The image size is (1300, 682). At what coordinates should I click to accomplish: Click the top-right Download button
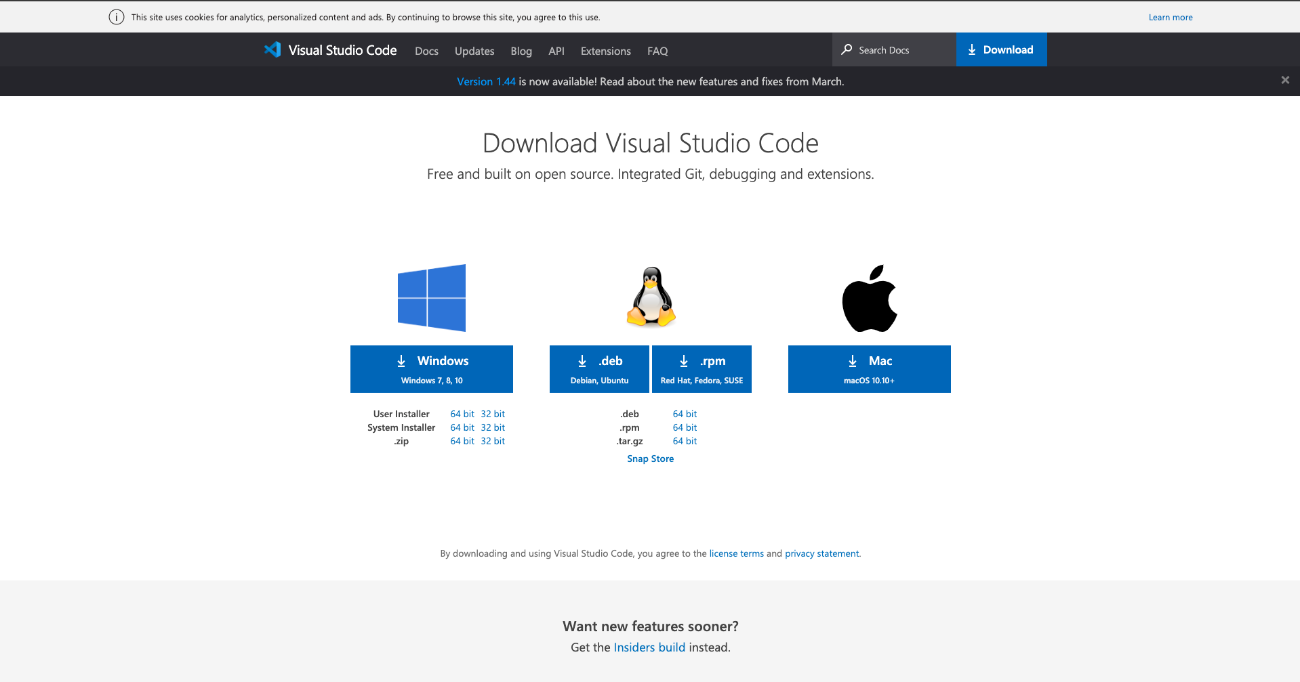click(x=1001, y=50)
